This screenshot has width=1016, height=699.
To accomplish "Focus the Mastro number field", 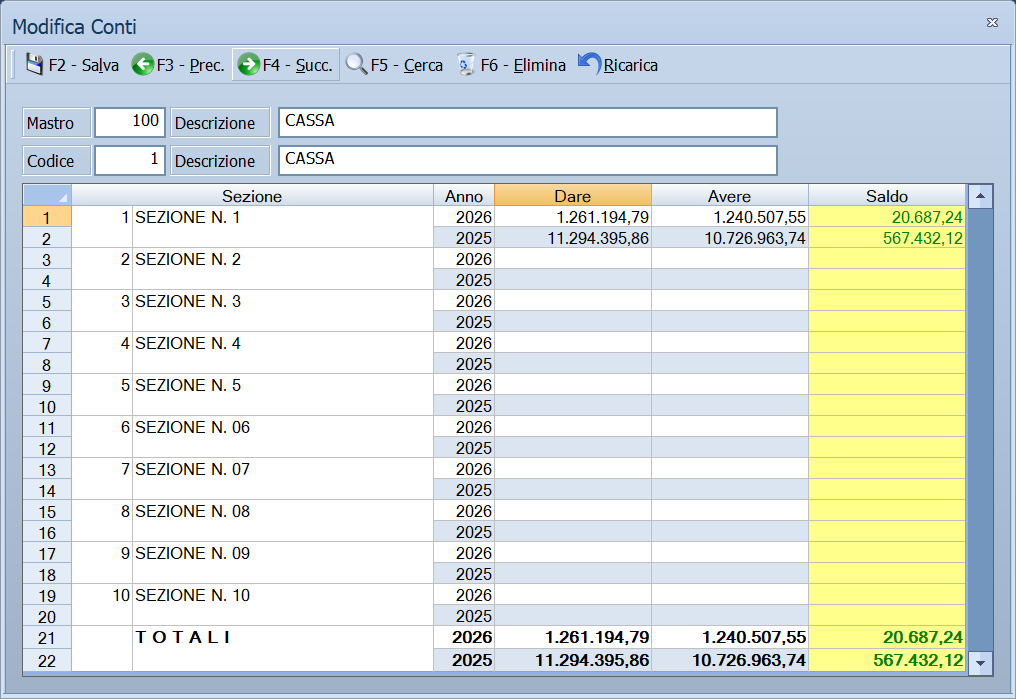I will coord(130,122).
